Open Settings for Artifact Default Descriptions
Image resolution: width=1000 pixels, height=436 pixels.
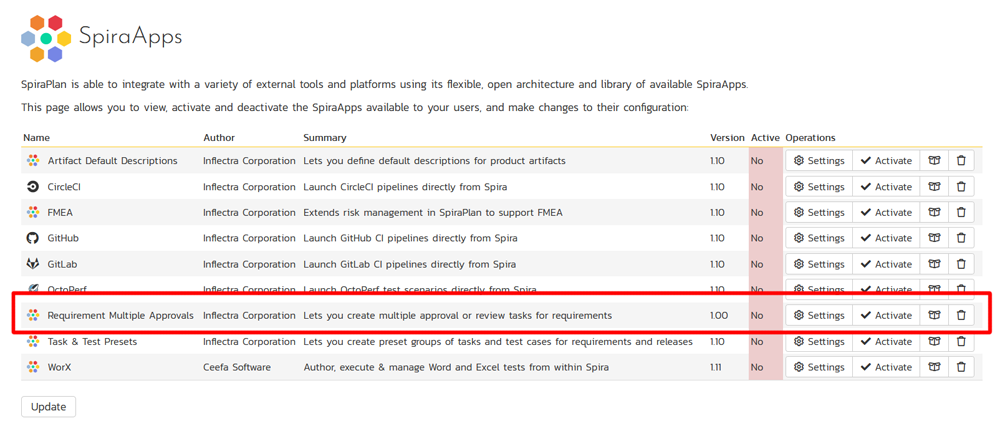coord(818,161)
